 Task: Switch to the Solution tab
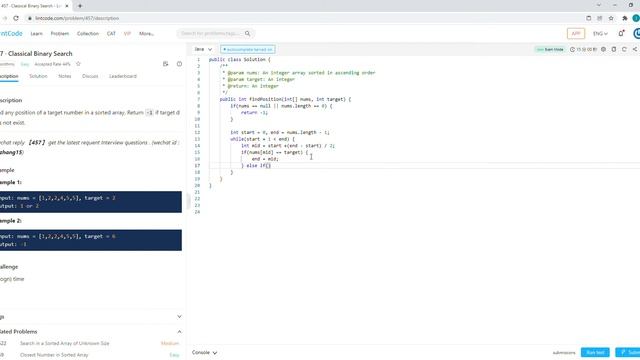click(x=38, y=76)
